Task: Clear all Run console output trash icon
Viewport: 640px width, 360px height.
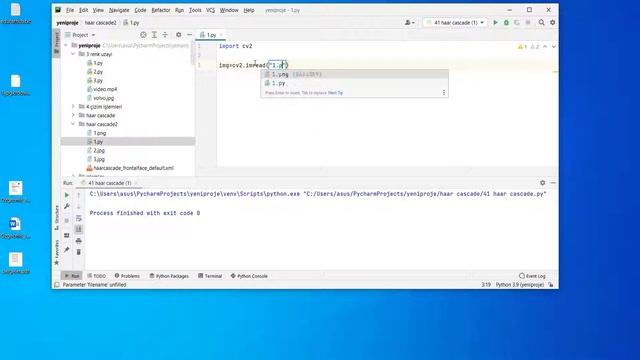Action: pos(79,252)
